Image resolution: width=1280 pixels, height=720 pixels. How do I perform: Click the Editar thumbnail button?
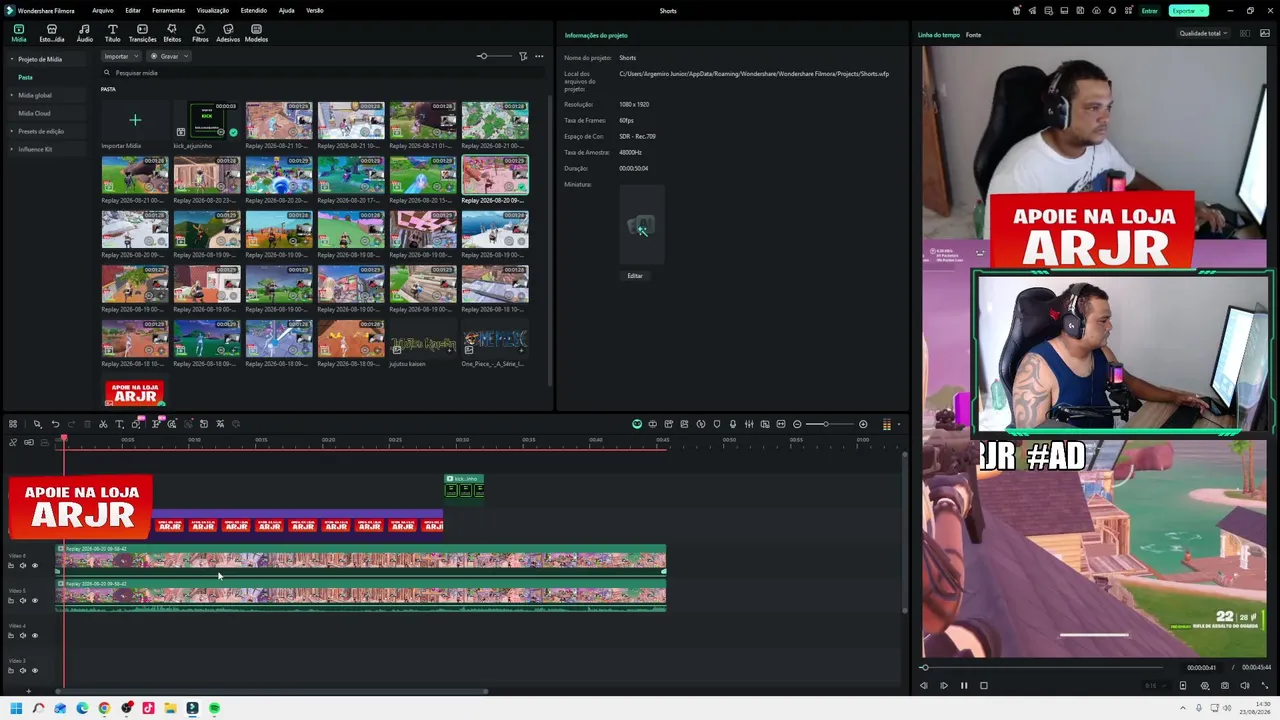tap(635, 276)
